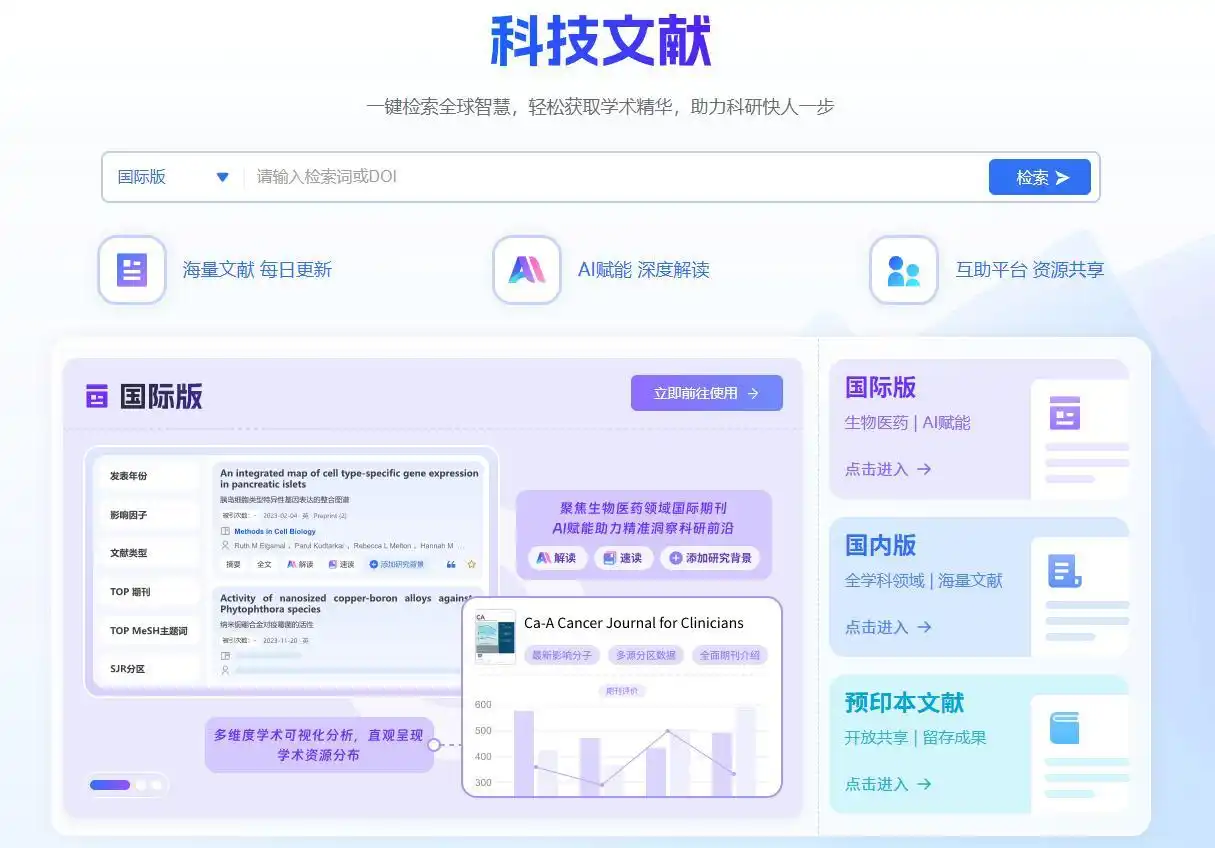
Task: Open the 全文 tab of the article
Action: (x=264, y=564)
